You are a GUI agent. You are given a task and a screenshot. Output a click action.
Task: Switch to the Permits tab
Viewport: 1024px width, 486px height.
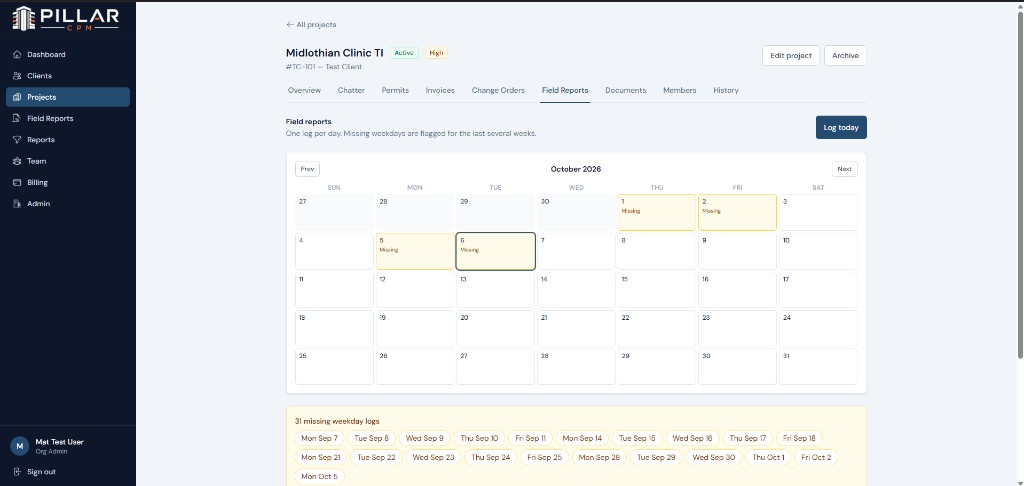click(395, 90)
